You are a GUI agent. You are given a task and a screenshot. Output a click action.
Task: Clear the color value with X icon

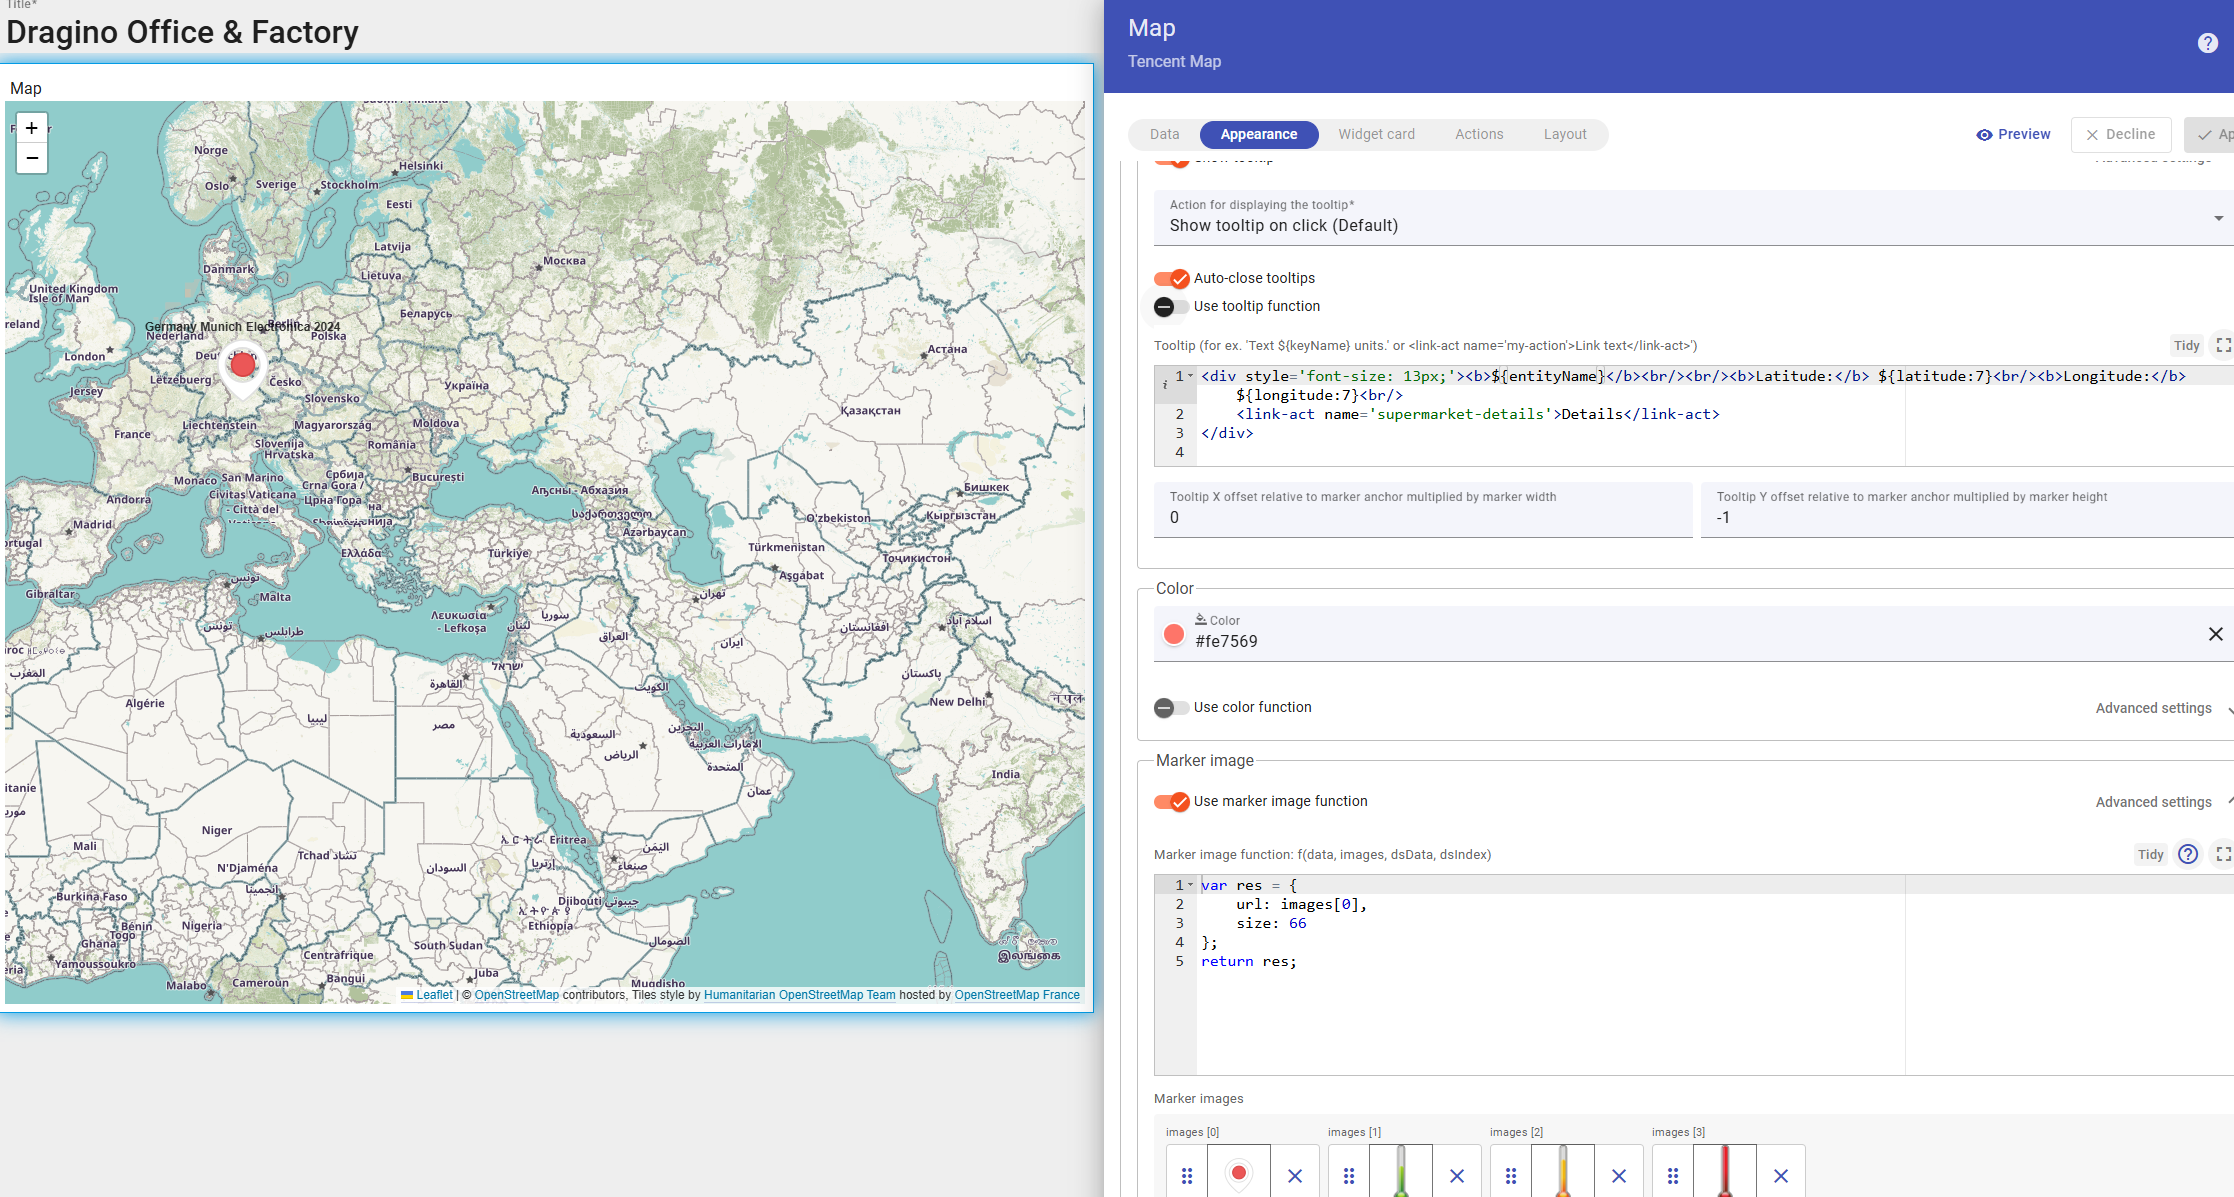point(2215,634)
